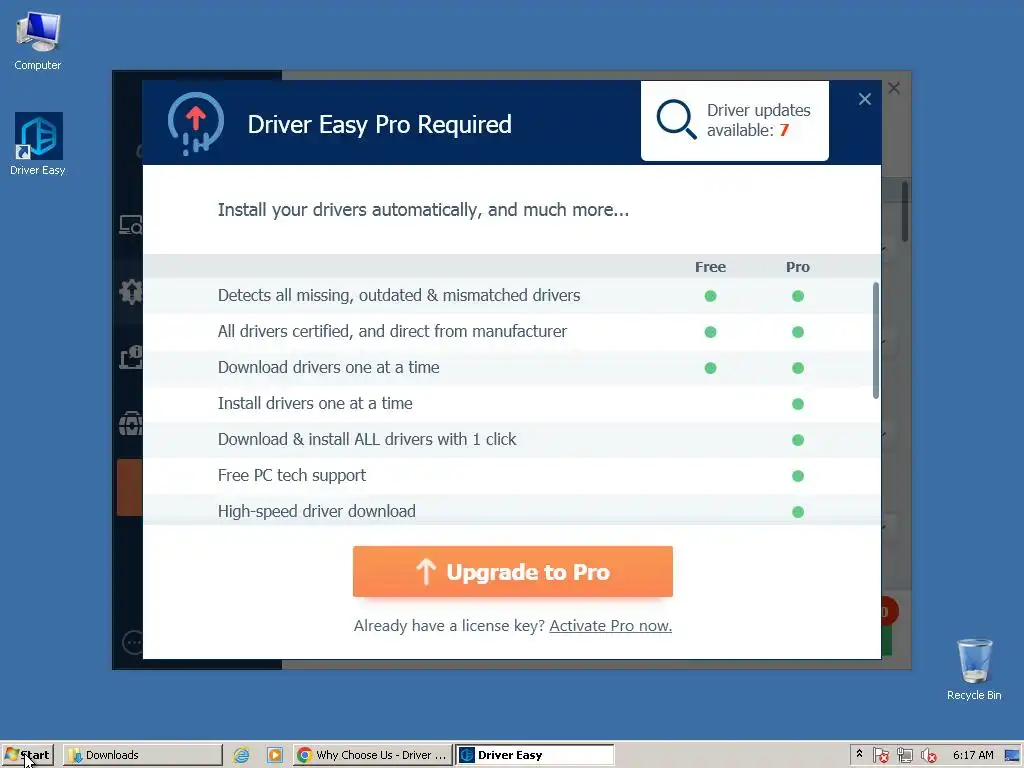Click the 'Driver updates available: 7' box
Viewport: 1024px width, 768px height.
click(x=735, y=121)
